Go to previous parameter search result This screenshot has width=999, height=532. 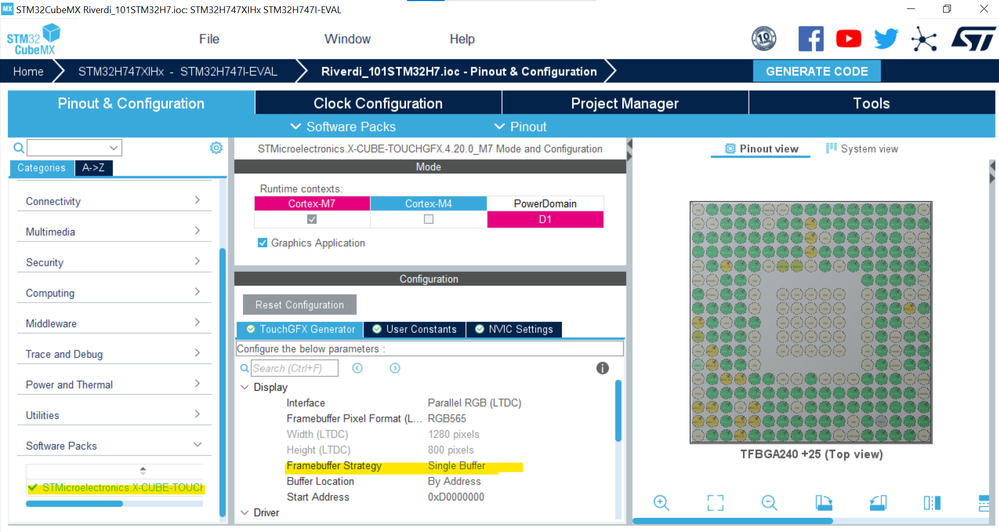(357, 368)
